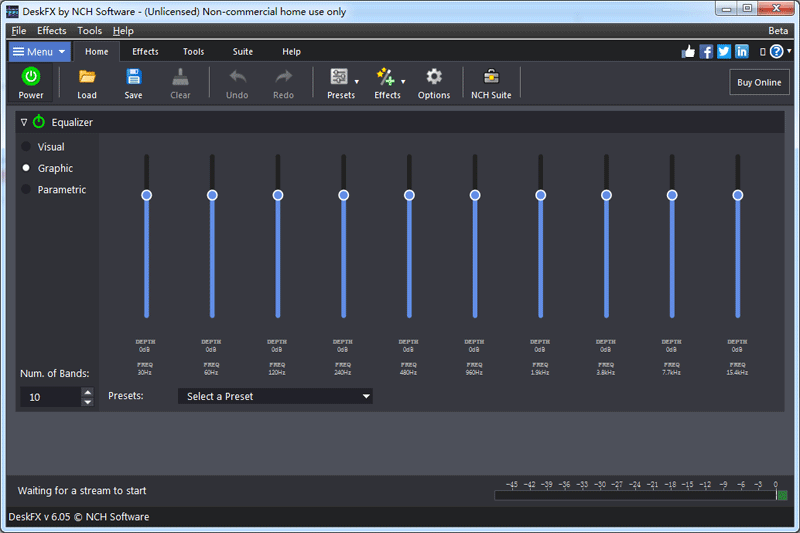Click the 960Hz band slider handle
This screenshot has width=800, height=533.
[x=475, y=195]
